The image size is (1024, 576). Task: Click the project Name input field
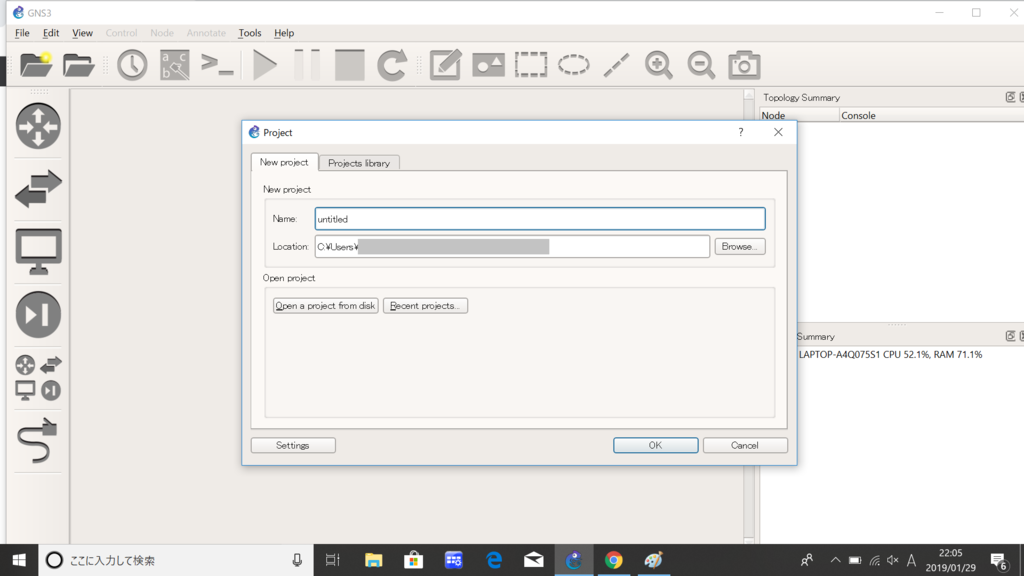tap(539, 219)
